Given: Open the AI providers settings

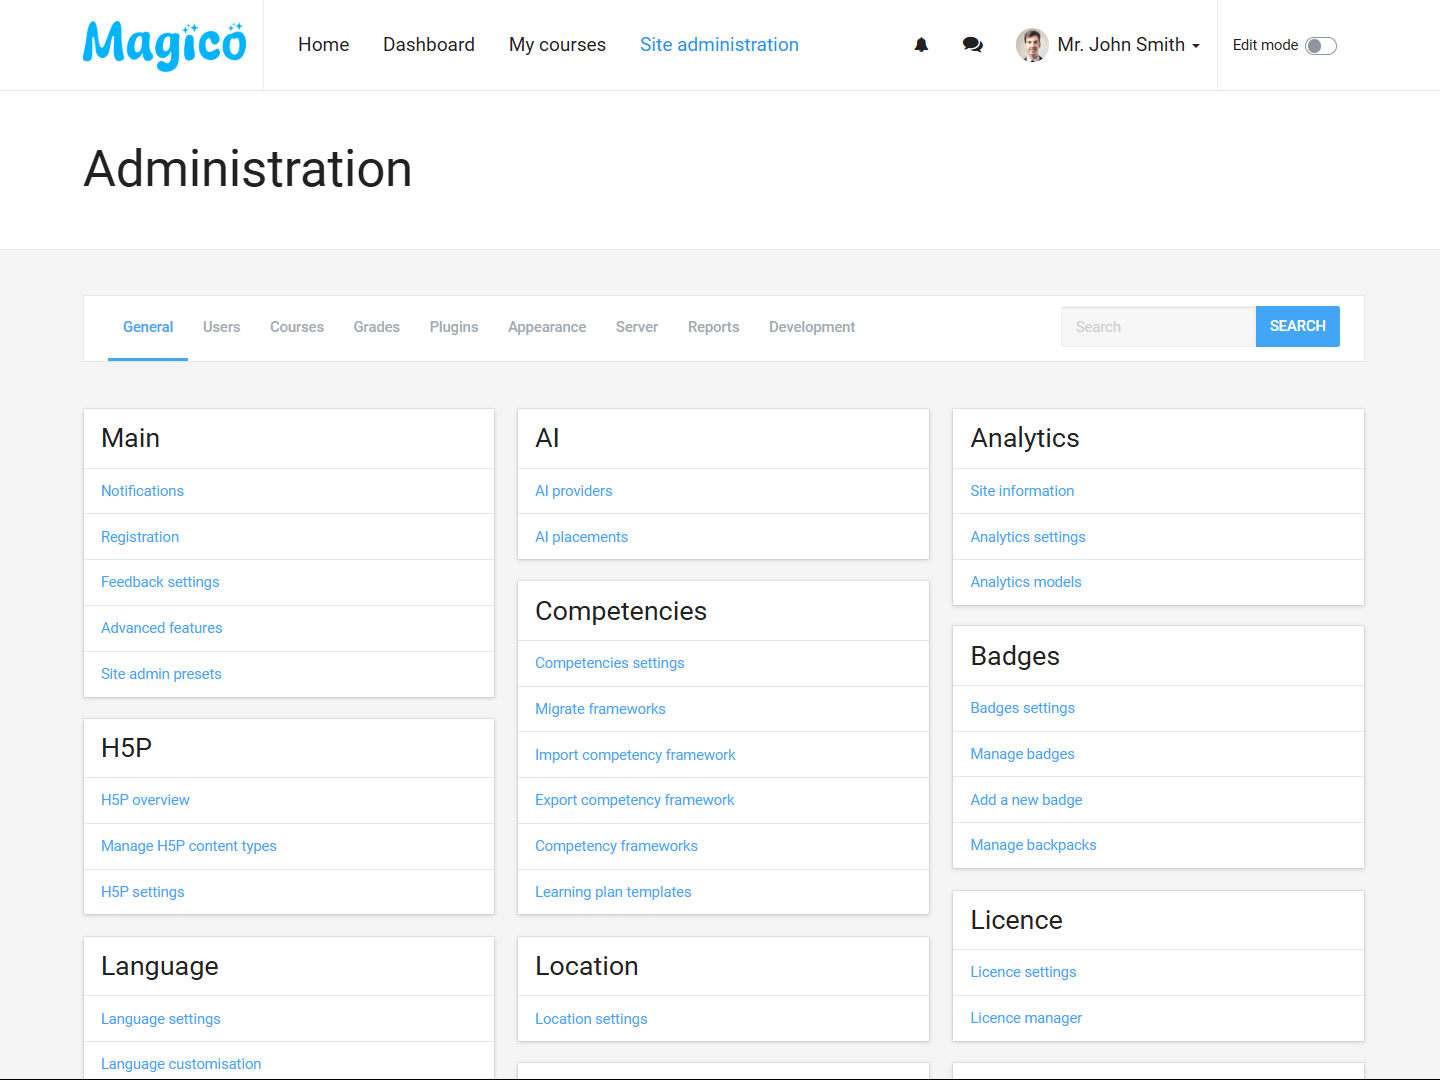Looking at the screenshot, I should point(573,490).
